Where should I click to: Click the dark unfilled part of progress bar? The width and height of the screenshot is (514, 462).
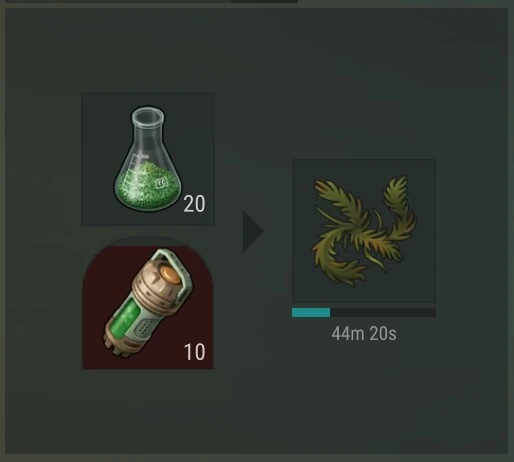[x=383, y=312]
